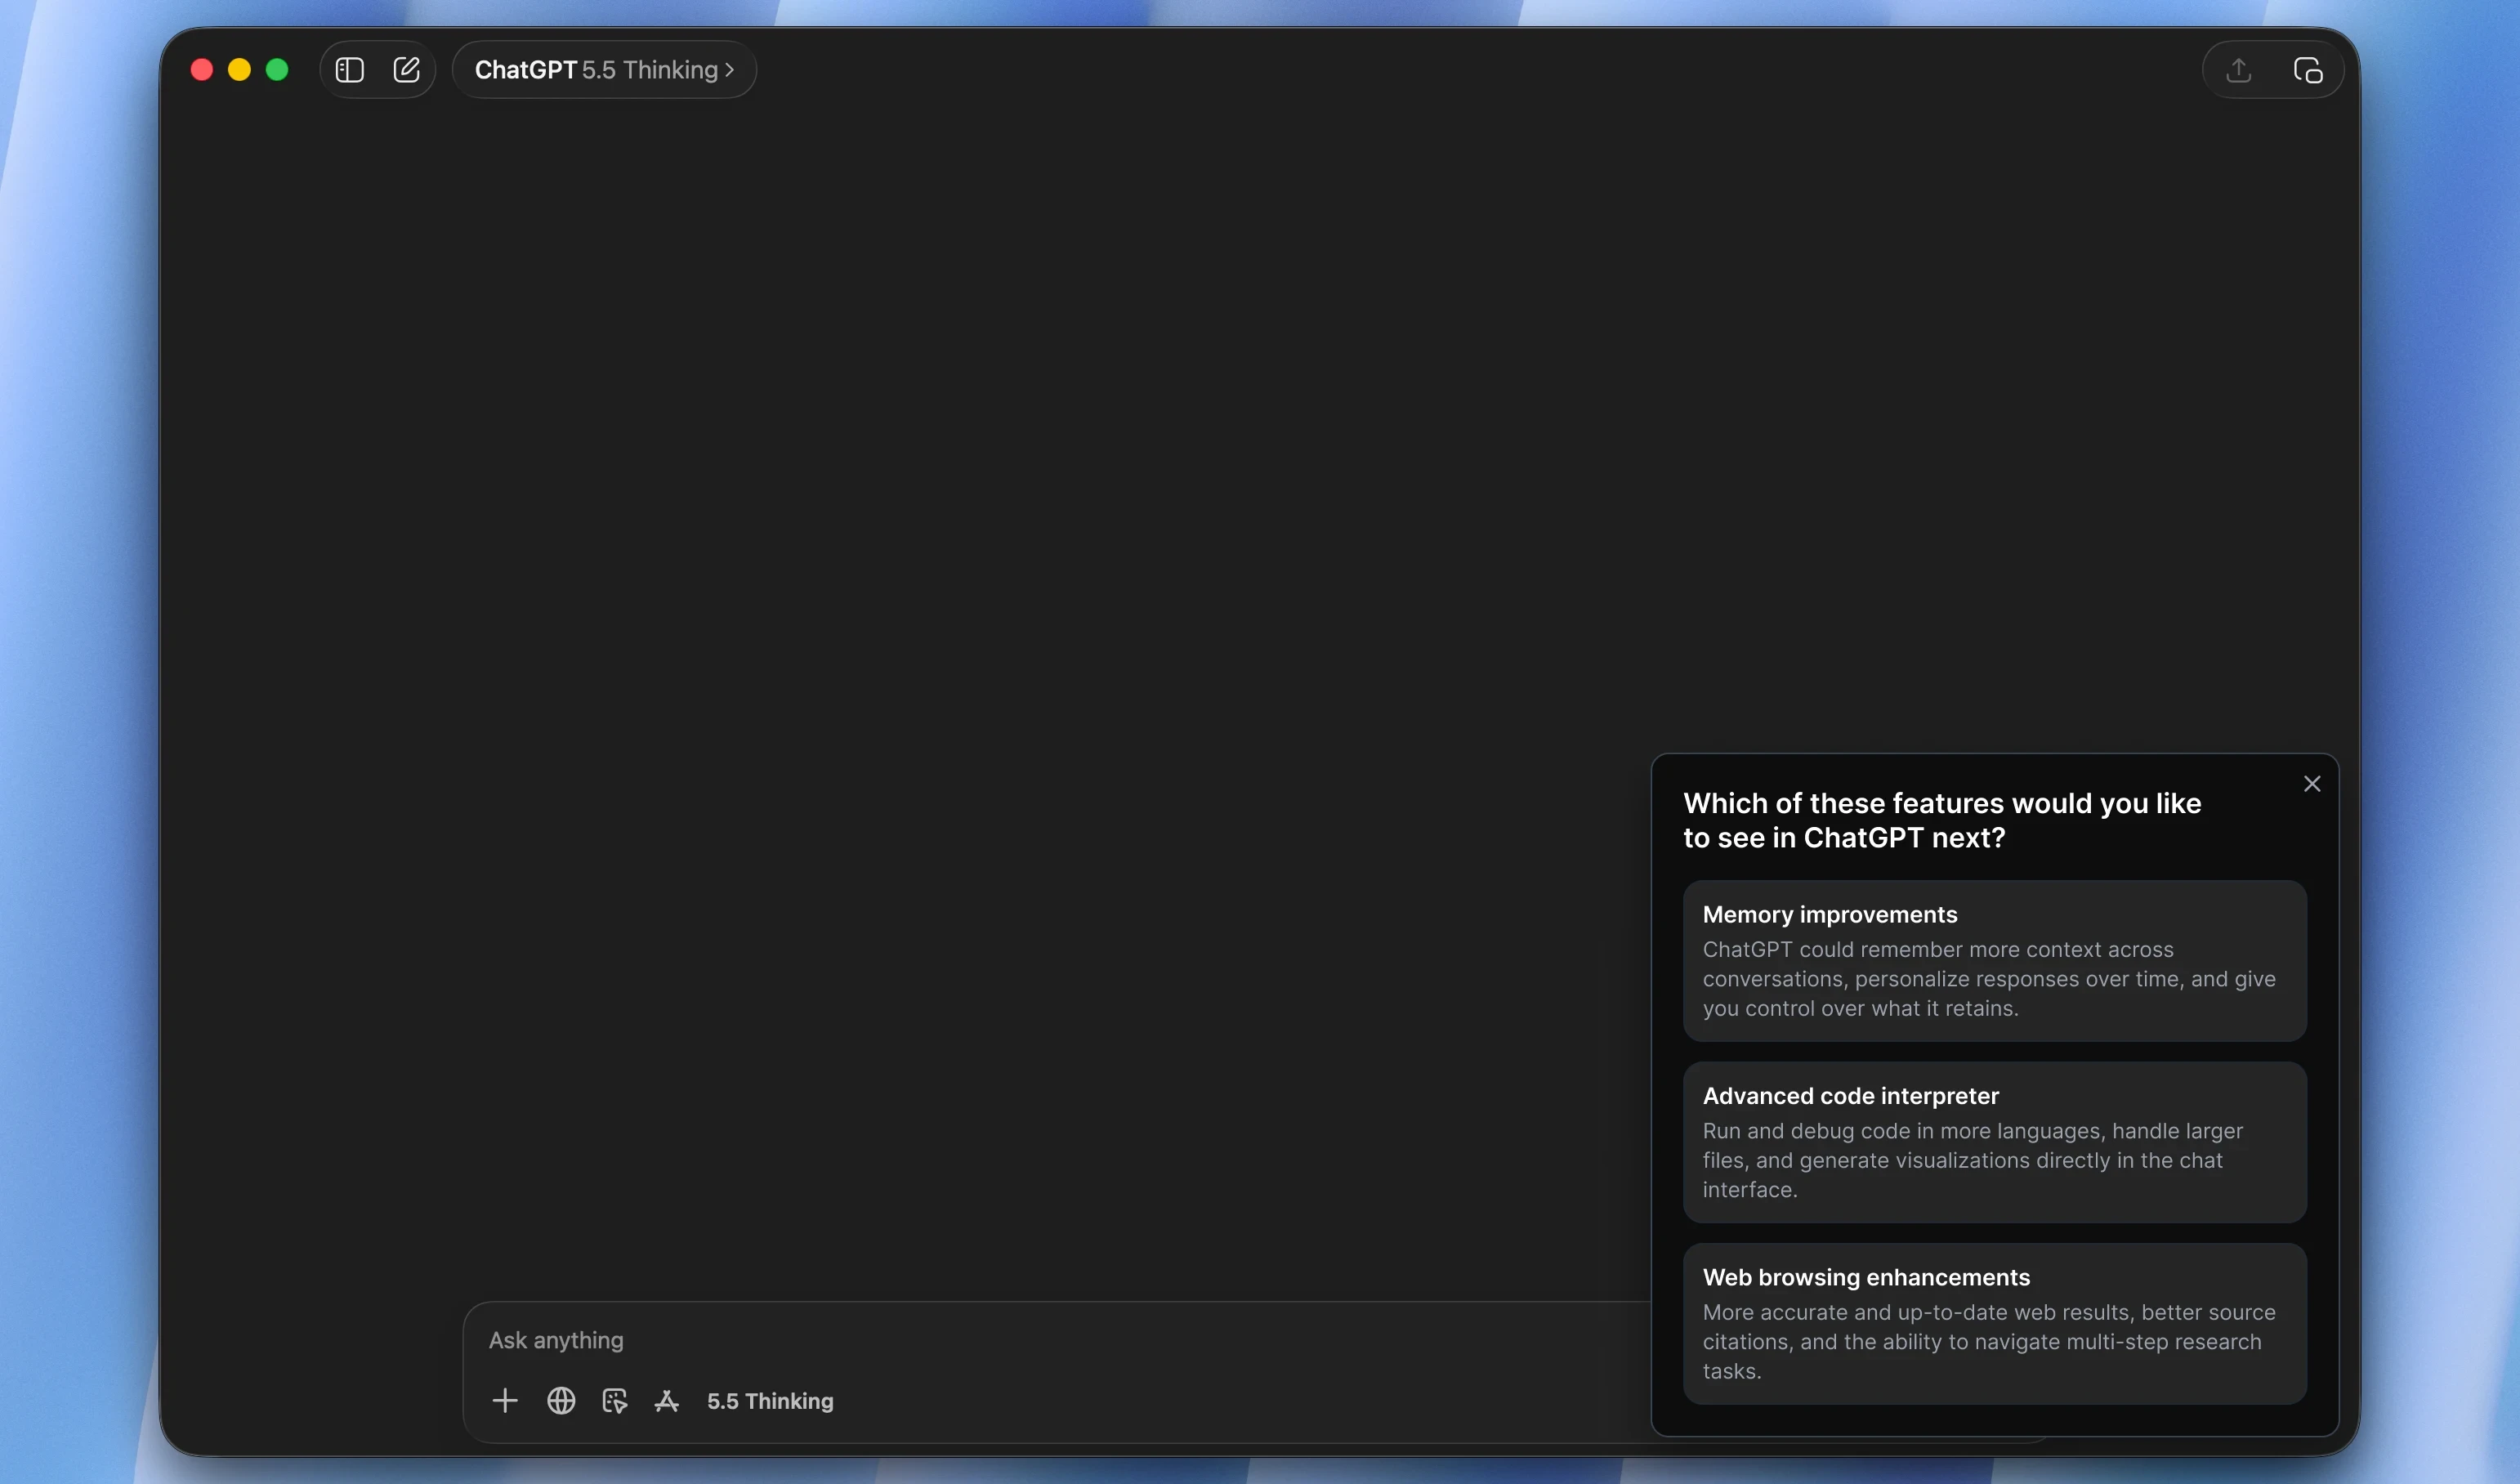This screenshot has width=2520, height=1484.
Task: Dismiss the feature survey popup
Action: 2311,784
